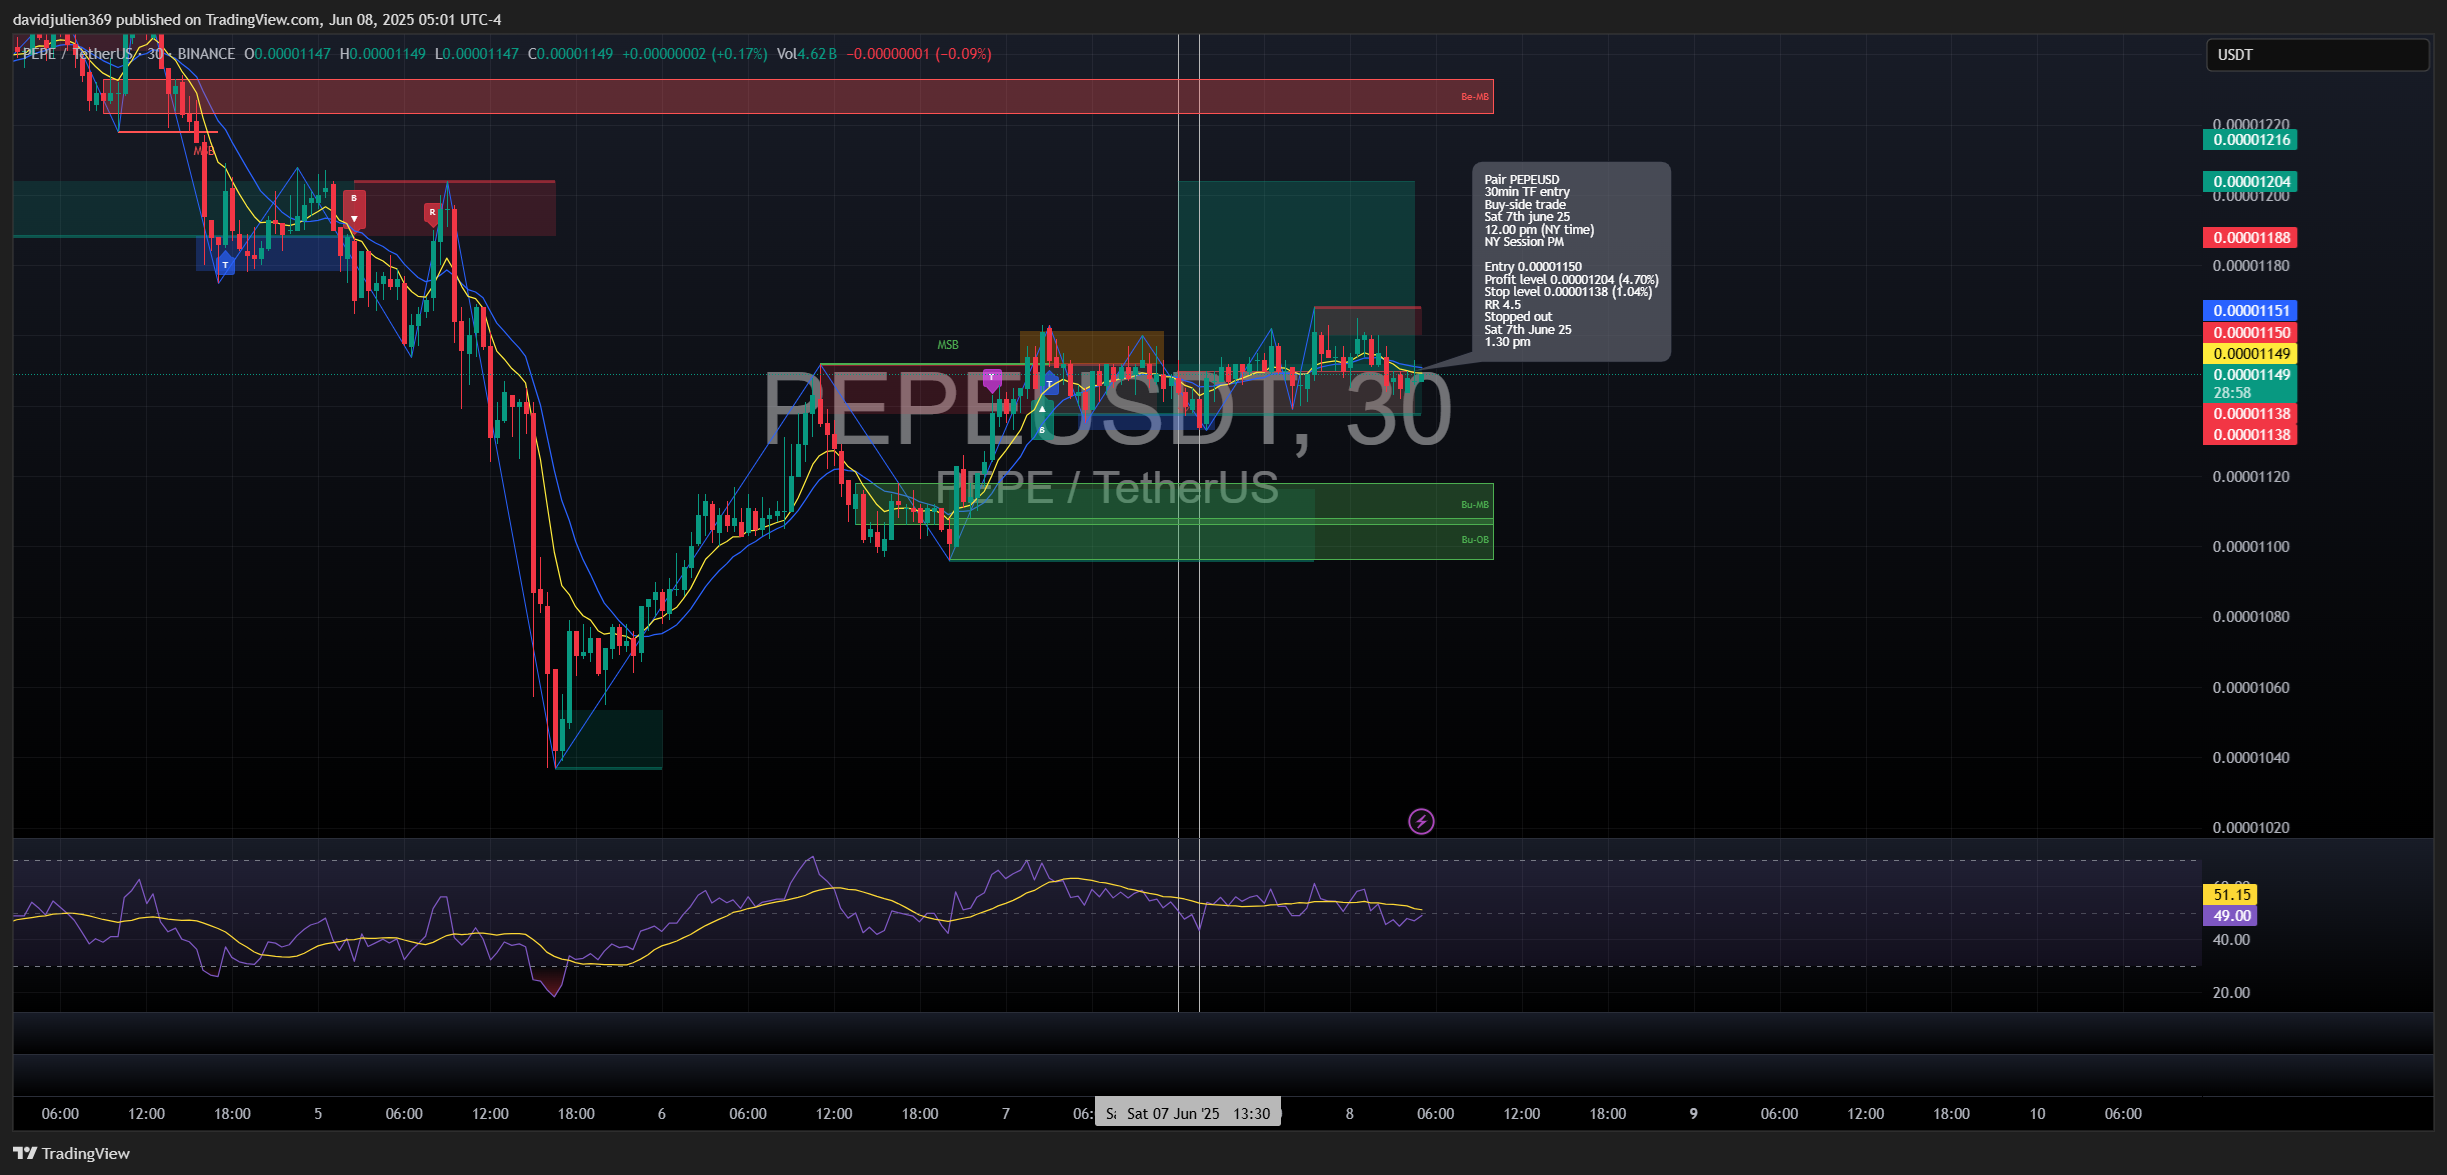Click the 0.00001120 price axis label
The width and height of the screenshot is (2447, 1175).
(x=2250, y=477)
